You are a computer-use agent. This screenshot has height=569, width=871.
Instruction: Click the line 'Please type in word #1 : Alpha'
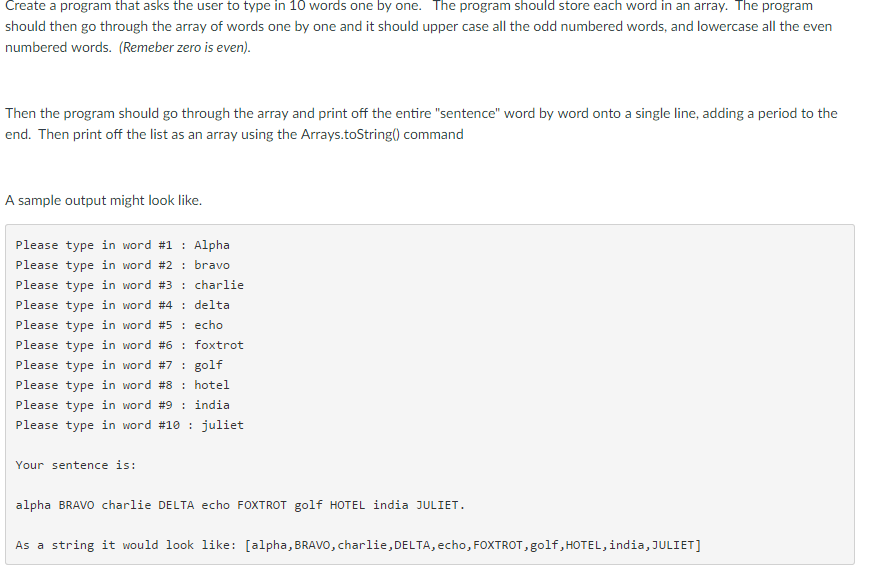pyautogui.click(x=122, y=245)
